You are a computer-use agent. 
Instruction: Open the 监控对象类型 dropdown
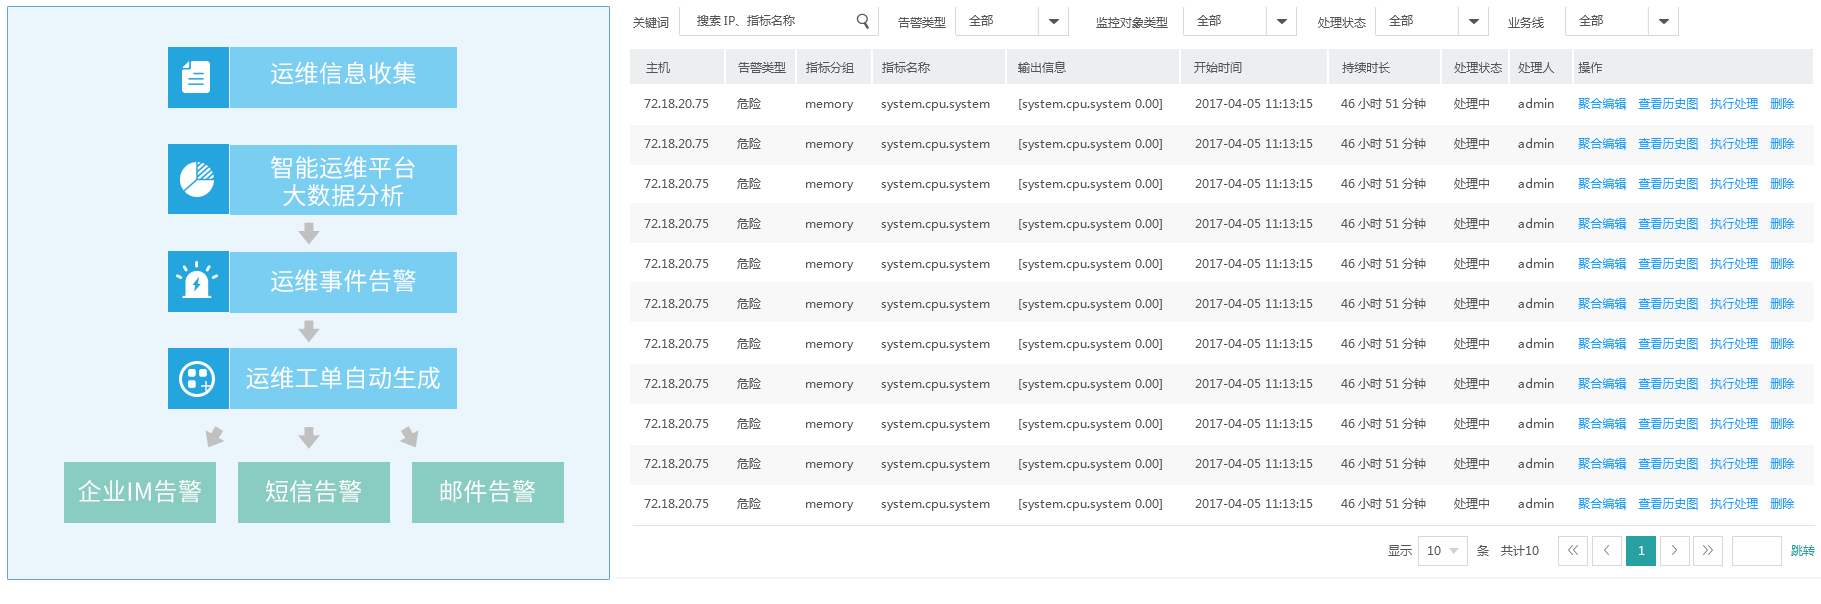[x=1281, y=21]
